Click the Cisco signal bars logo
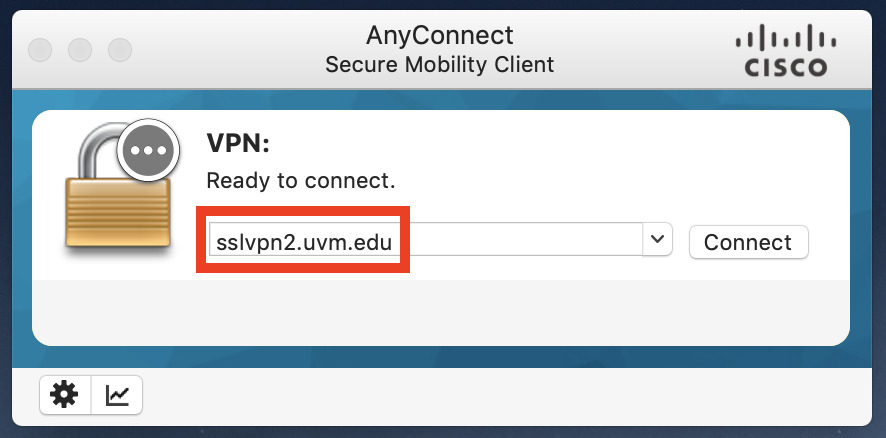This screenshot has height=438, width=886. 784,41
